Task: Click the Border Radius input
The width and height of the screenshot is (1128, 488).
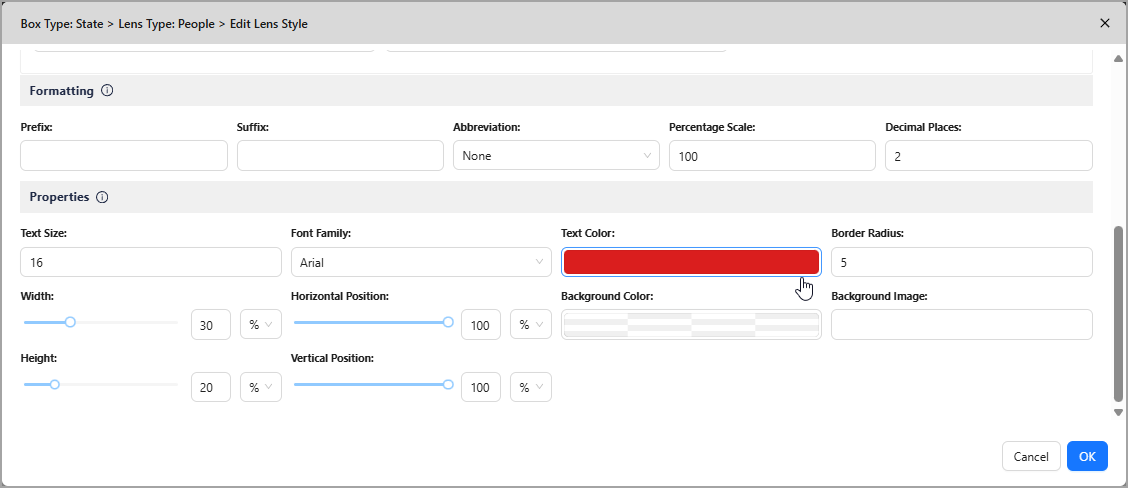Action: pyautogui.click(x=961, y=263)
